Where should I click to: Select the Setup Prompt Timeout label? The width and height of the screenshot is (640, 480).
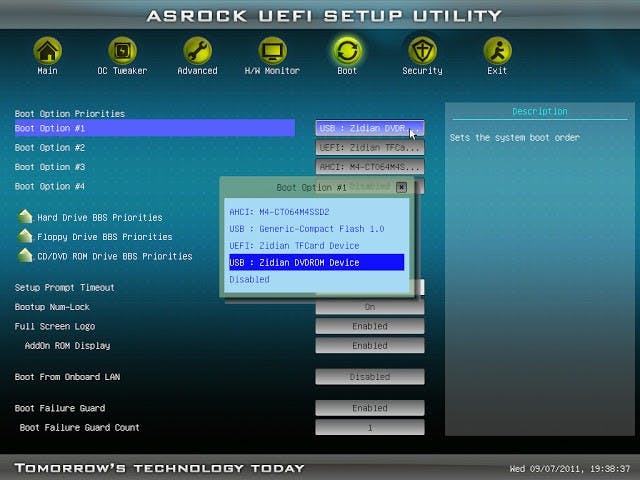pyautogui.click(x=64, y=287)
